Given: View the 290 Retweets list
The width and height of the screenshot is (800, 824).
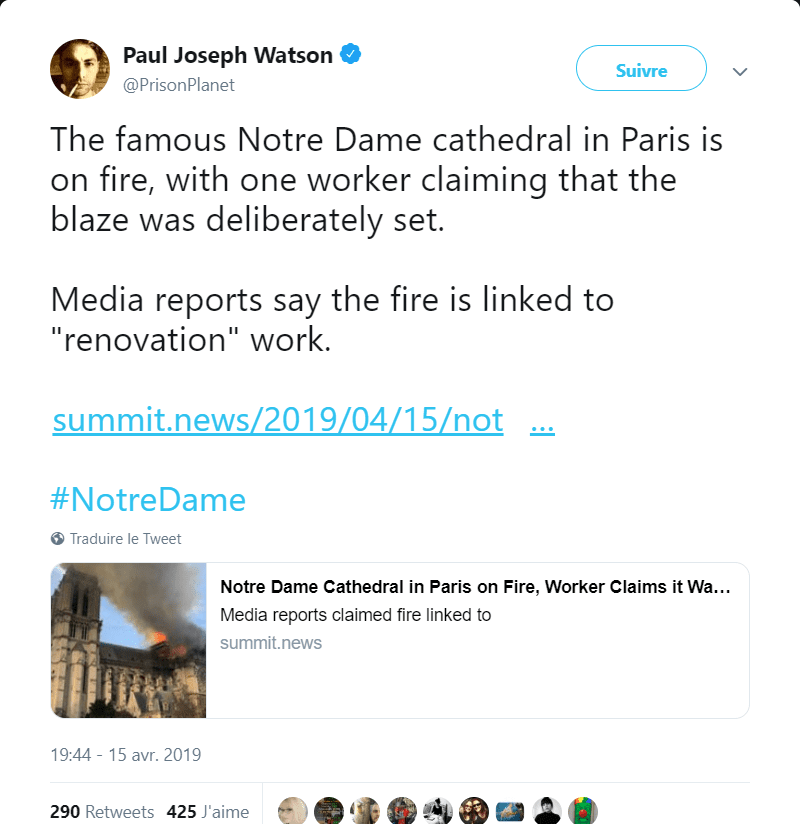Looking at the screenshot, I should click(x=102, y=811).
